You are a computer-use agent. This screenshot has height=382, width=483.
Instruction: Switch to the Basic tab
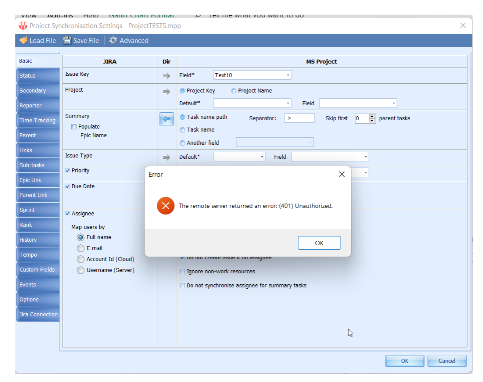38,61
